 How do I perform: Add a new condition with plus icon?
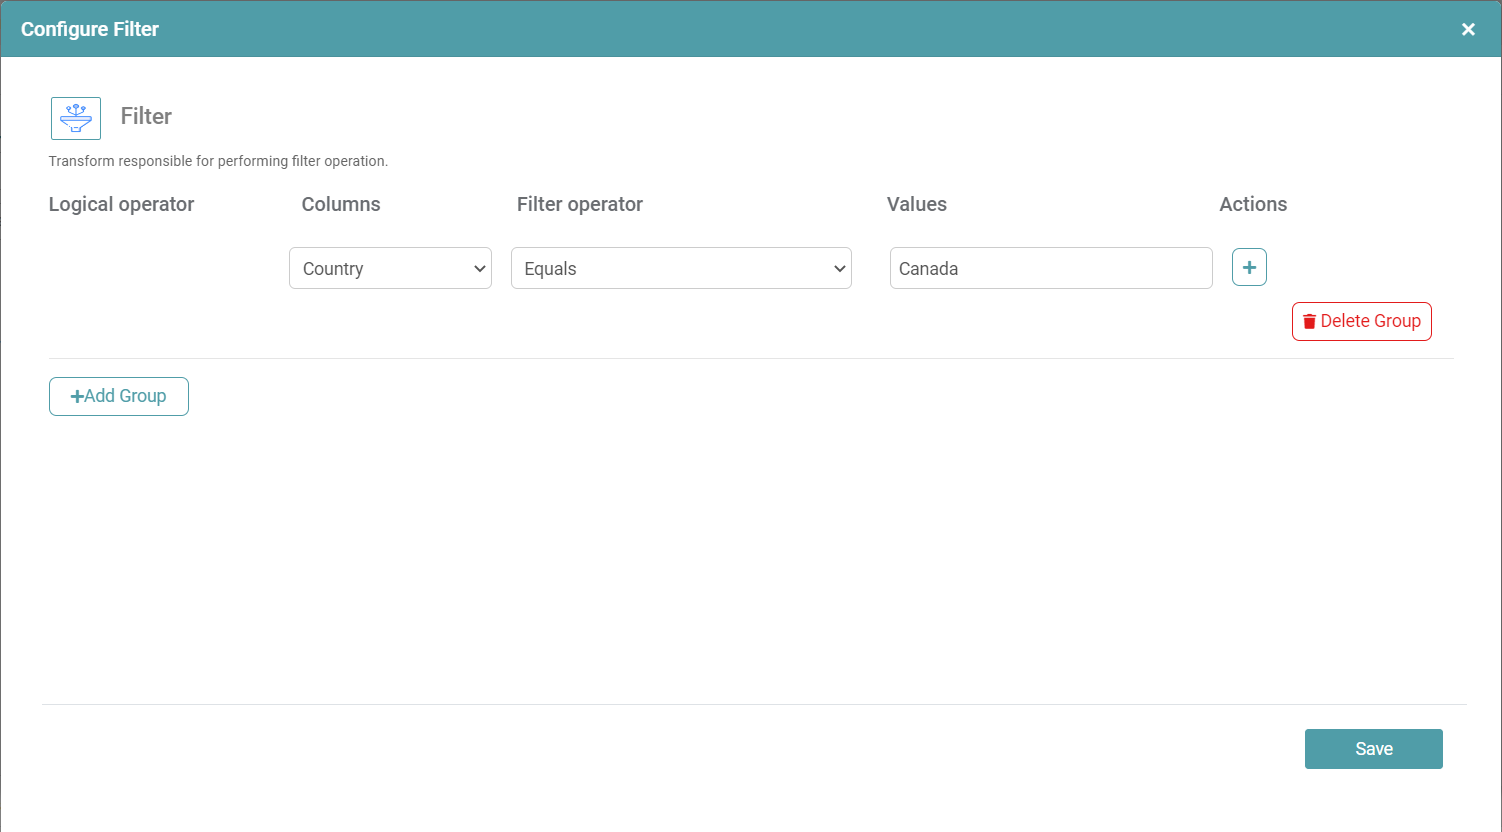pos(1249,267)
